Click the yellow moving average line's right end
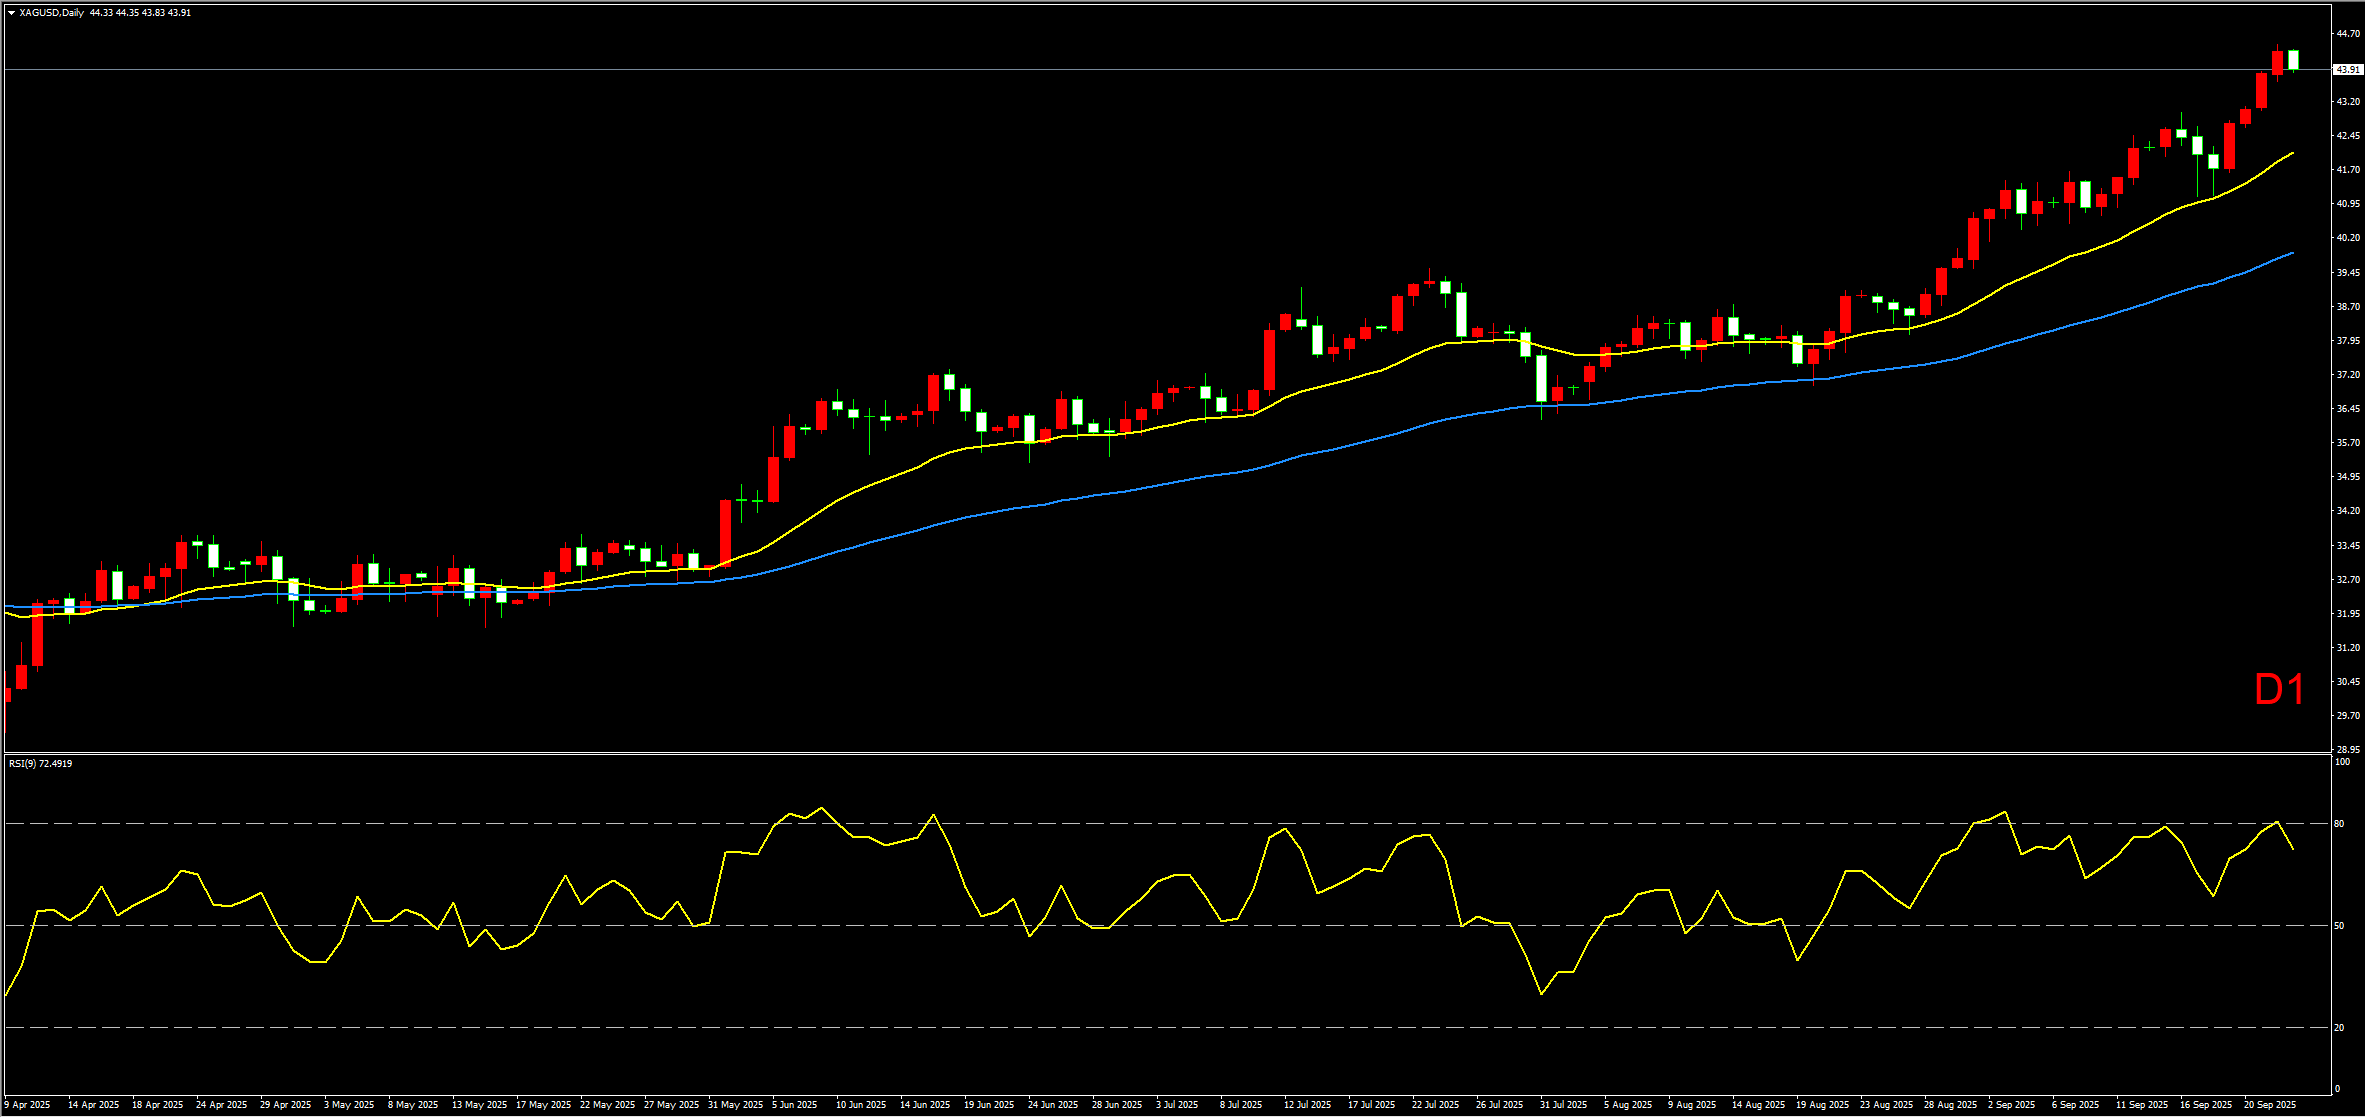 tap(2292, 154)
